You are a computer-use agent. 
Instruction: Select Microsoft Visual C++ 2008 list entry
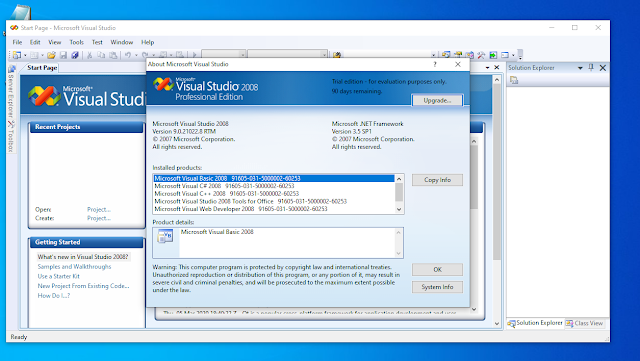point(274,194)
